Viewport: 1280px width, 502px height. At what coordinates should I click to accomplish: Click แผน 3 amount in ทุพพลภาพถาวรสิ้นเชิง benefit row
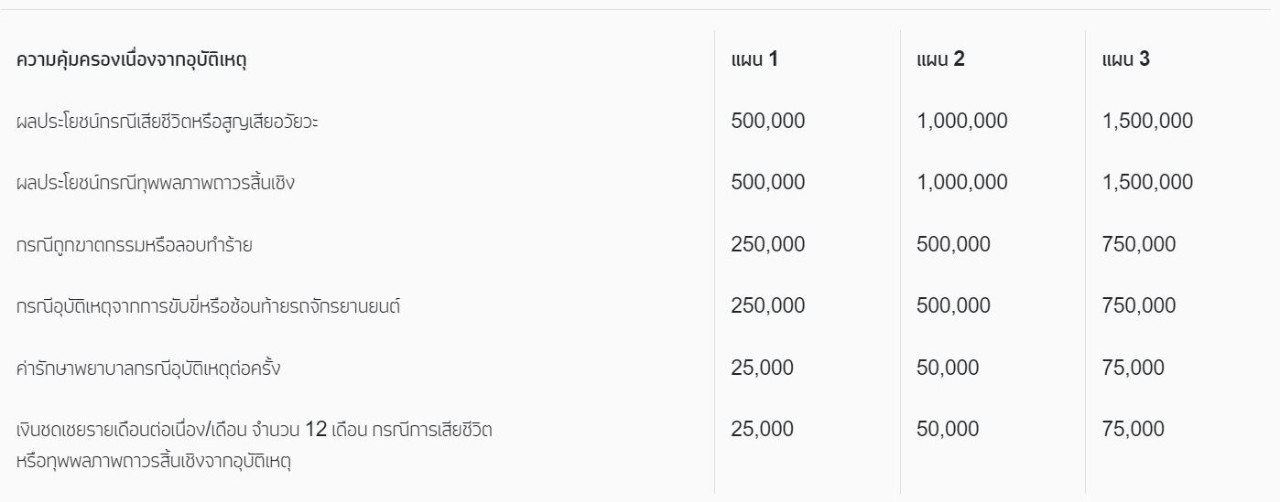pos(1147,183)
